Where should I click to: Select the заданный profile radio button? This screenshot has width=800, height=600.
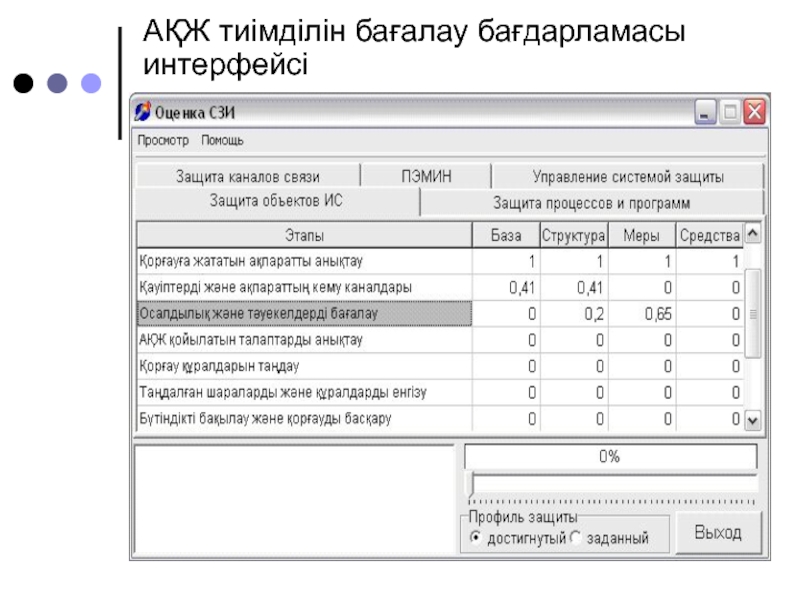coord(576,538)
